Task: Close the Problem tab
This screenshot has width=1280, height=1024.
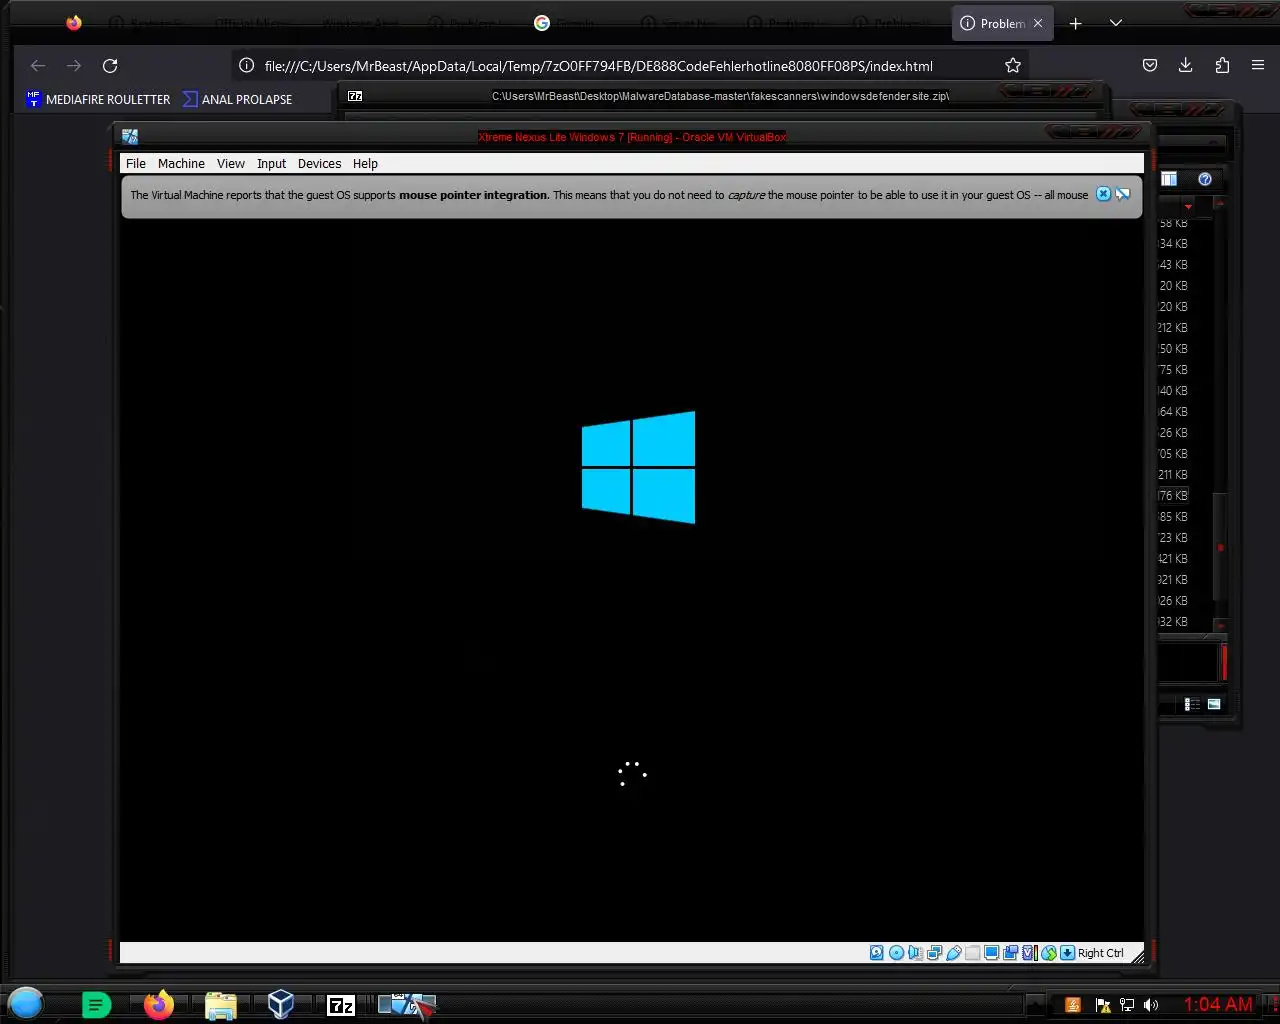Action: 1038,23
